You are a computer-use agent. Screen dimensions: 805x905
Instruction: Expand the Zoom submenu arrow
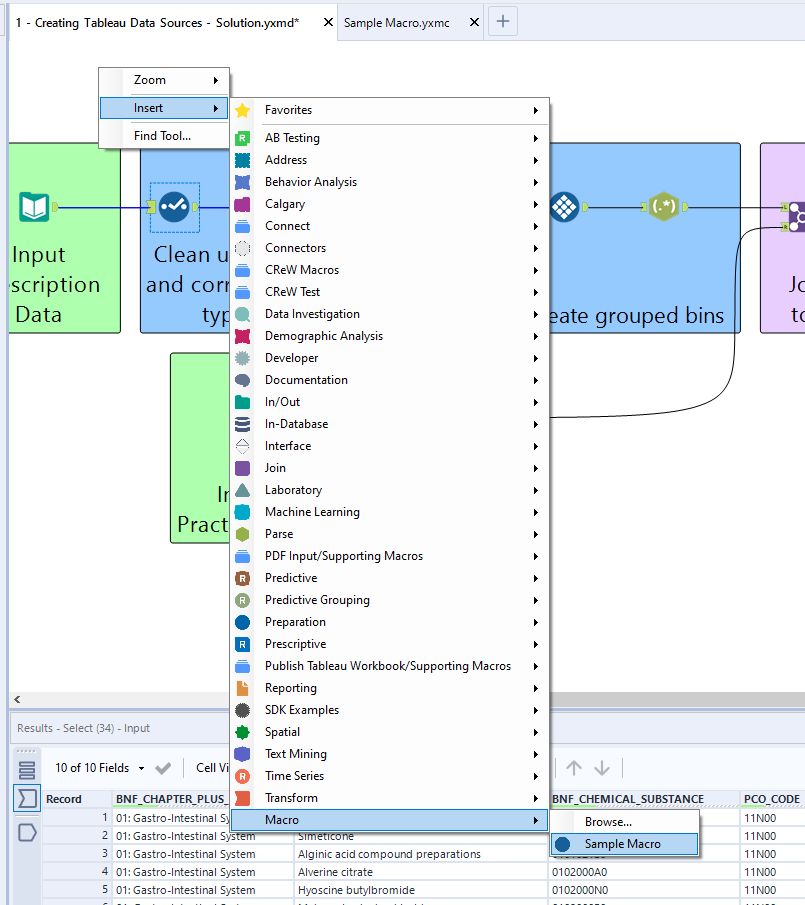tap(216, 80)
